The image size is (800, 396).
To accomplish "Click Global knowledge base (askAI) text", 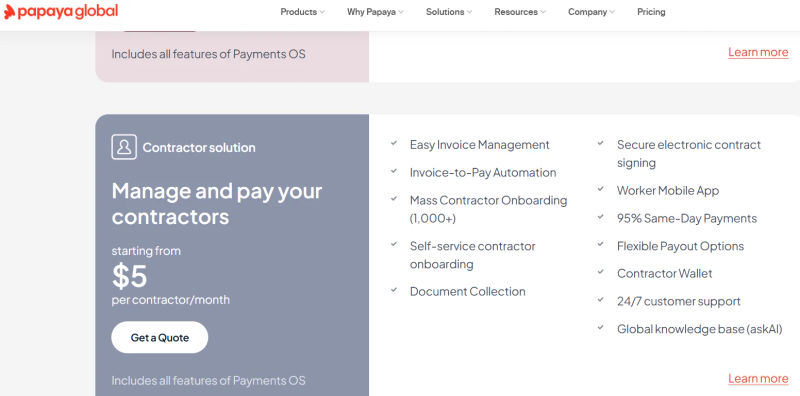I will coord(699,329).
